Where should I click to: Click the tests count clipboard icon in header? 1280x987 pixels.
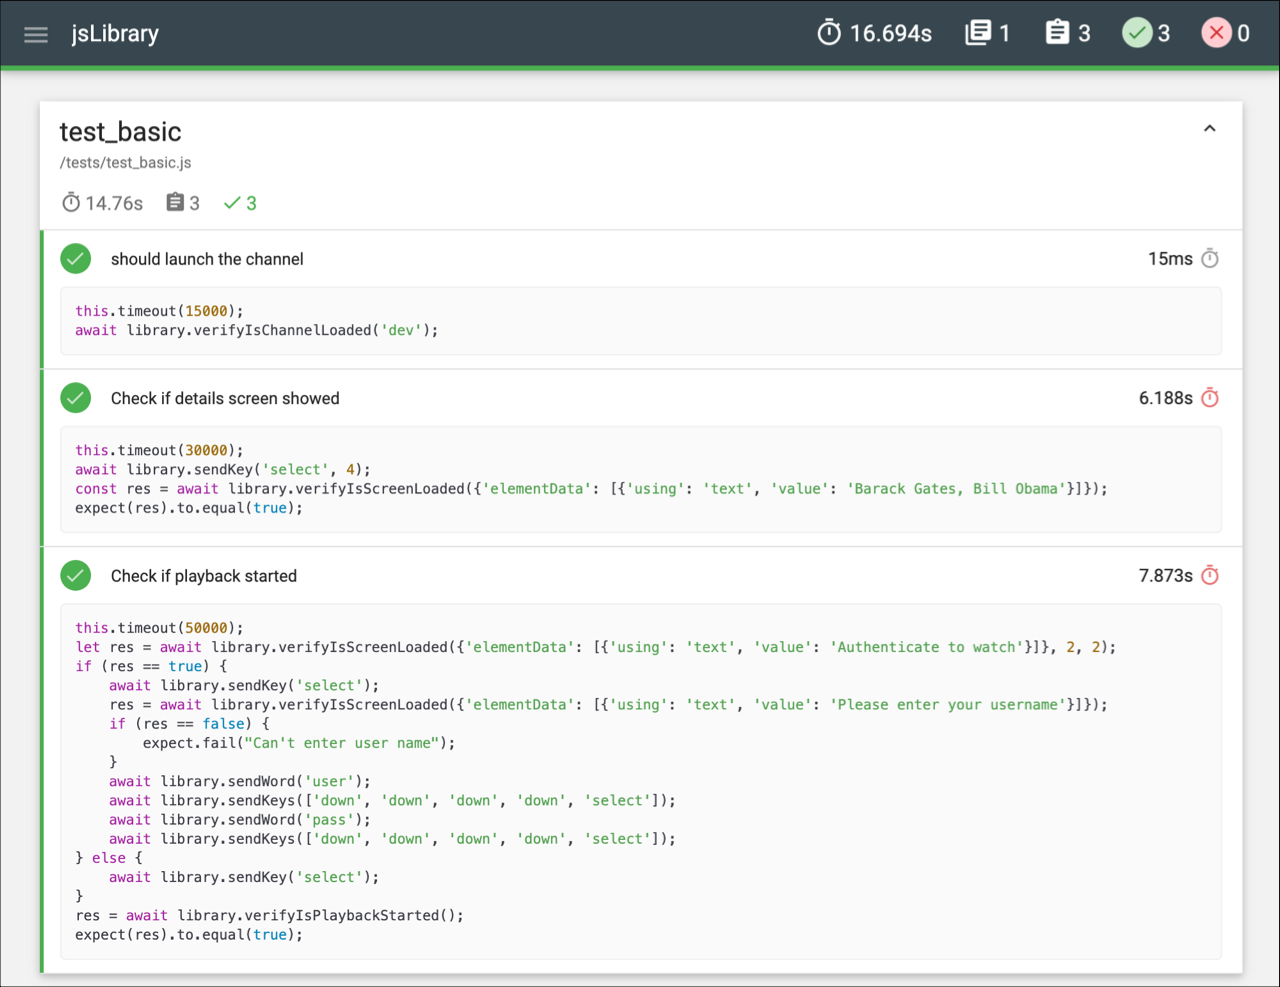point(1057,33)
